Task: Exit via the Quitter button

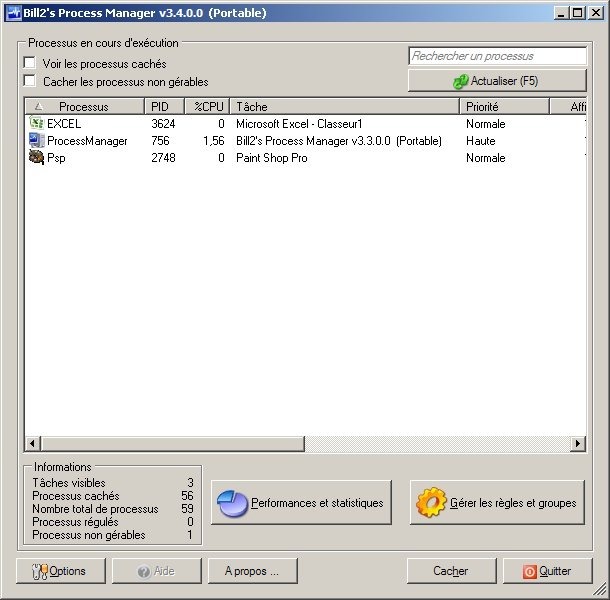Action: pos(548,571)
